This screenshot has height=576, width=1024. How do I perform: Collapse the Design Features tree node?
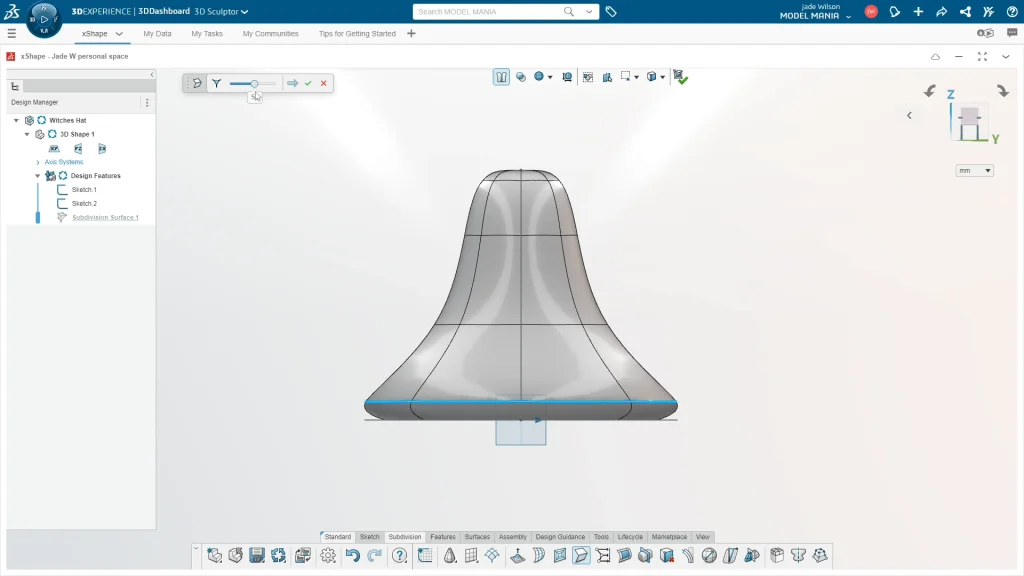click(x=38, y=176)
